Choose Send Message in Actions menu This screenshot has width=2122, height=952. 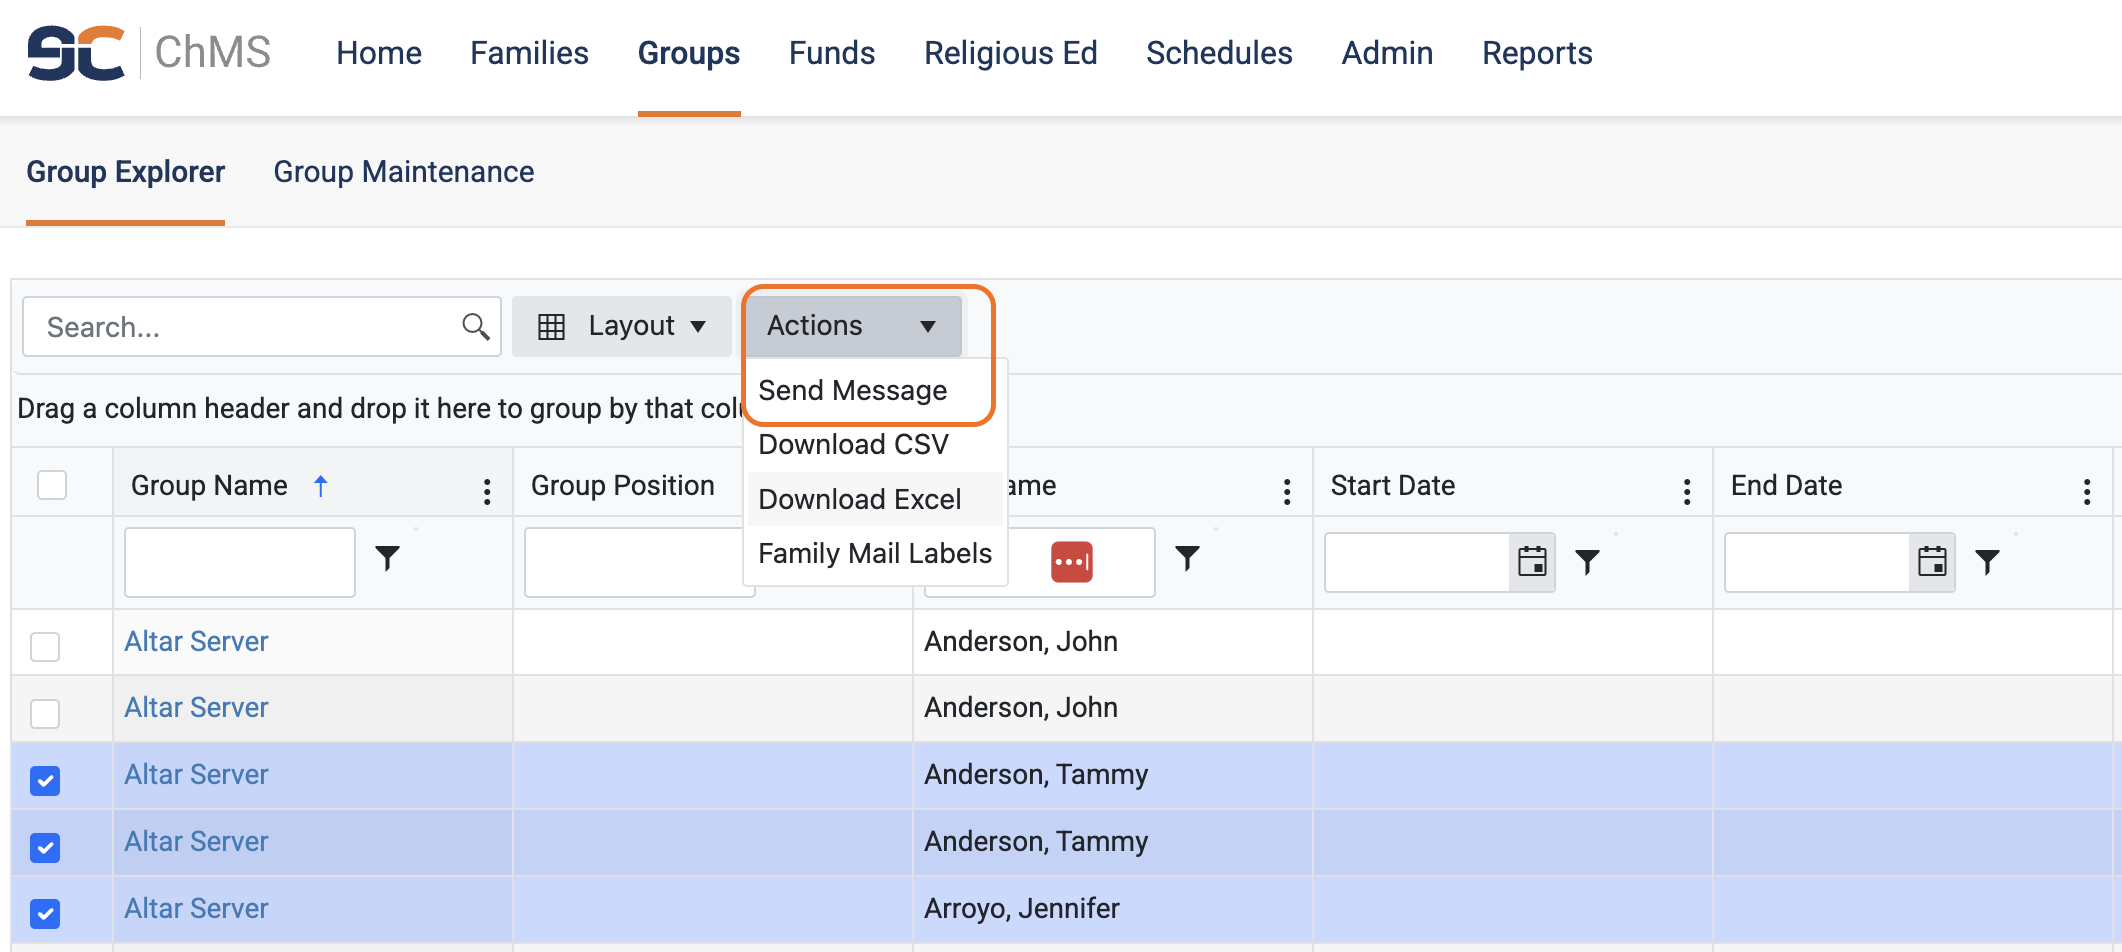(x=852, y=390)
